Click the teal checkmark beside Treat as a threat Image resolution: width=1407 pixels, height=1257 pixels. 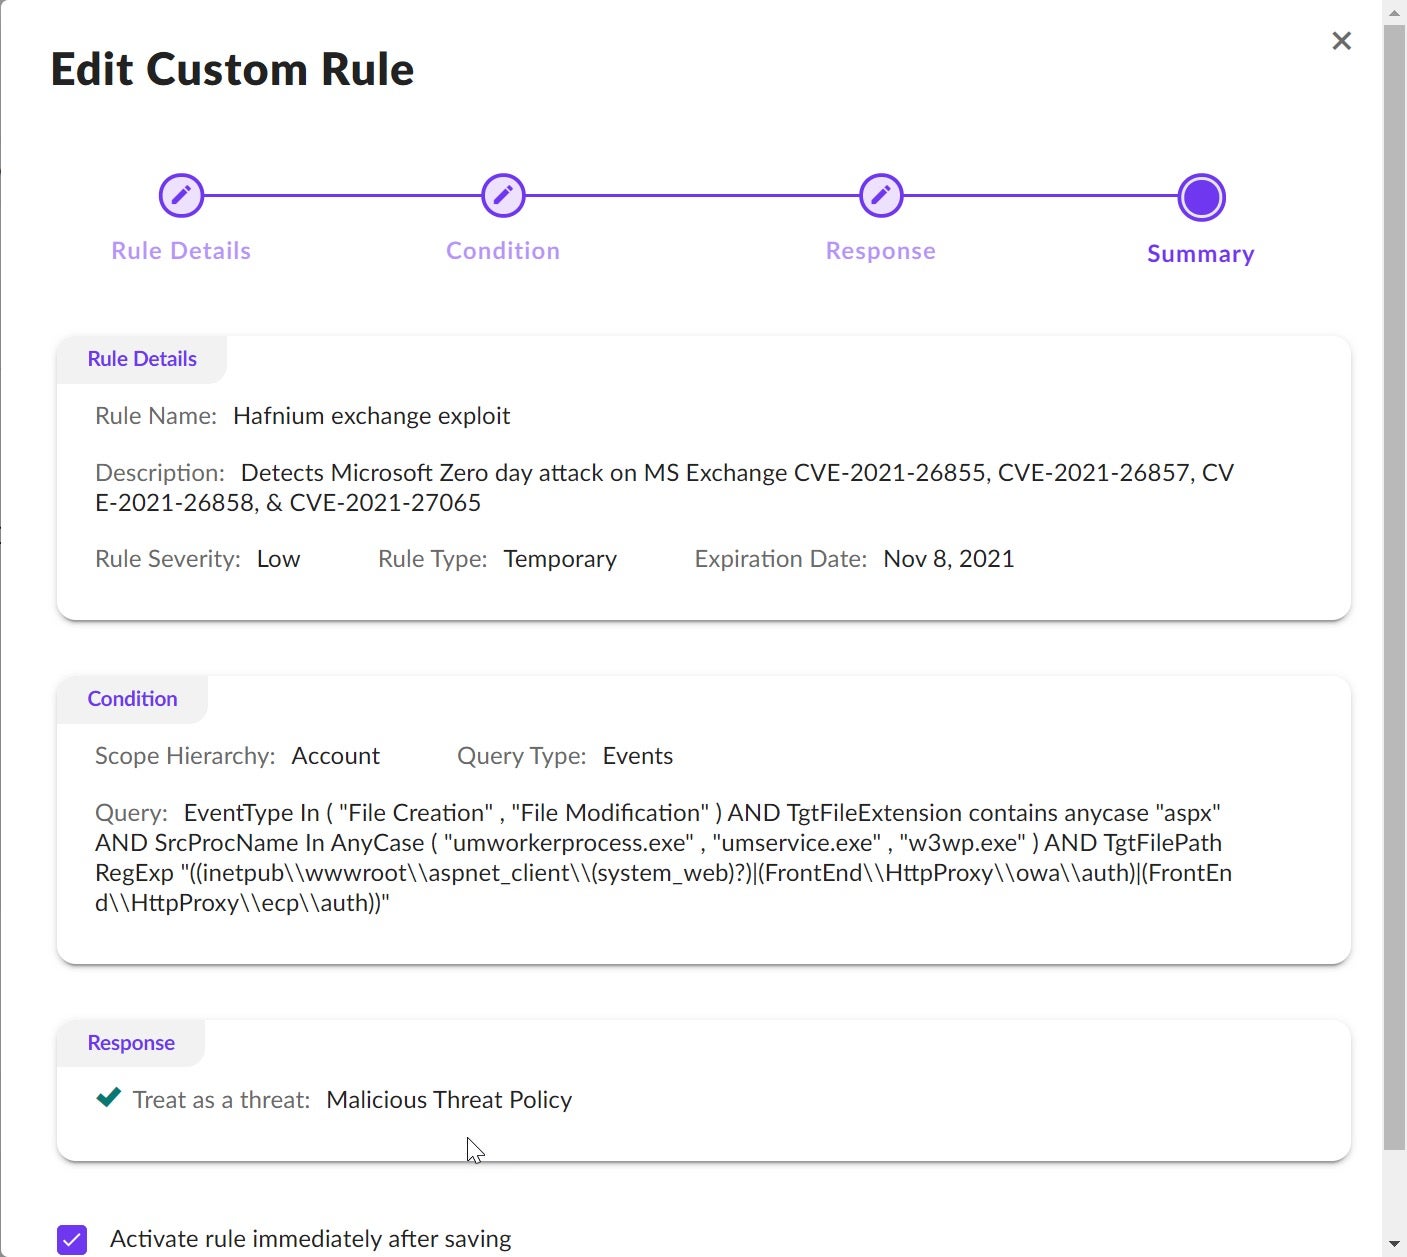tap(109, 1098)
